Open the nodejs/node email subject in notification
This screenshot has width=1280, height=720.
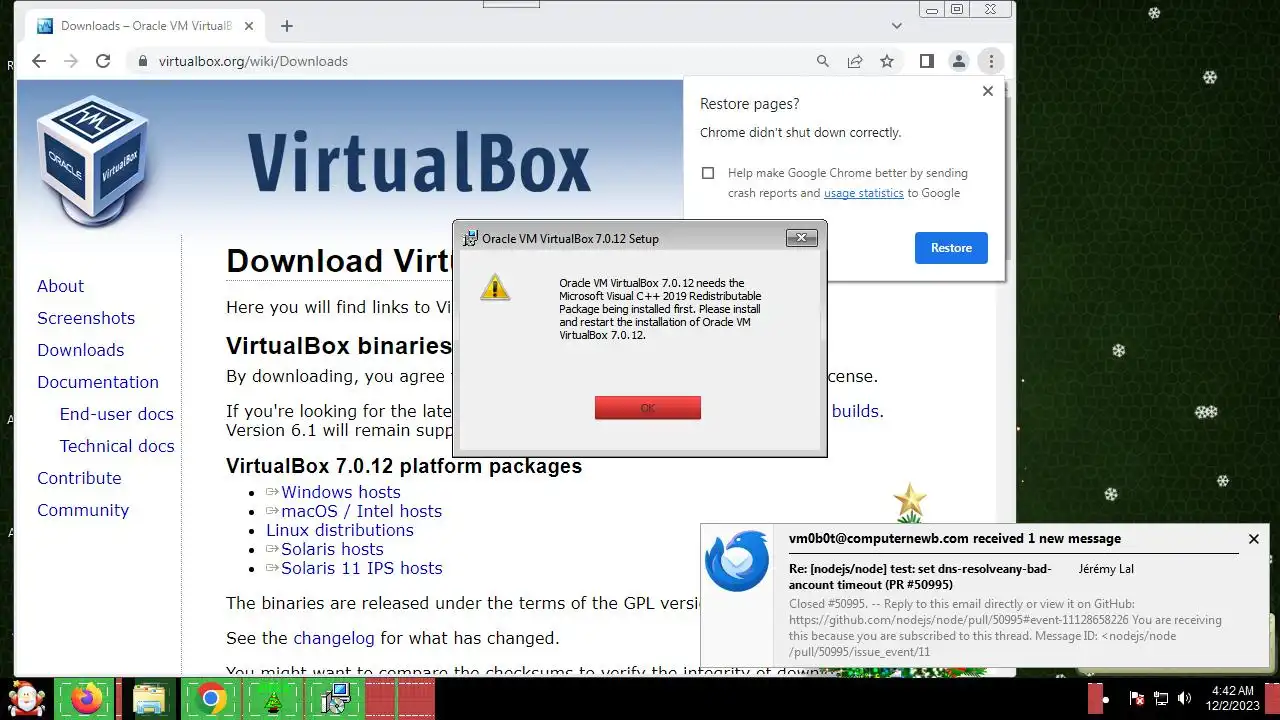point(920,576)
